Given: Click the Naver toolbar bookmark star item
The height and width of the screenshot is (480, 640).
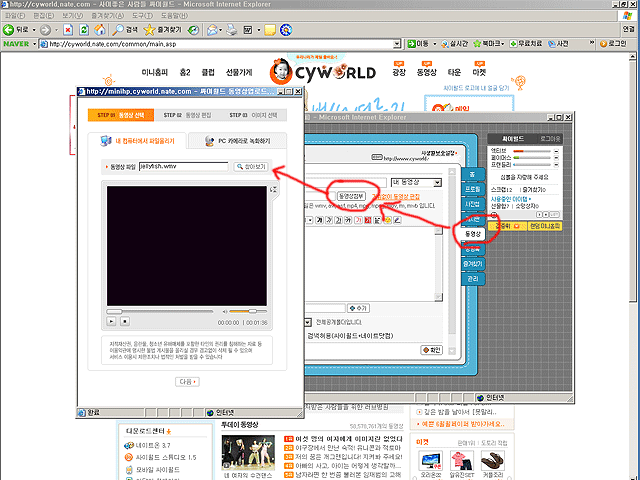Looking at the screenshot, I should click(x=489, y=44).
